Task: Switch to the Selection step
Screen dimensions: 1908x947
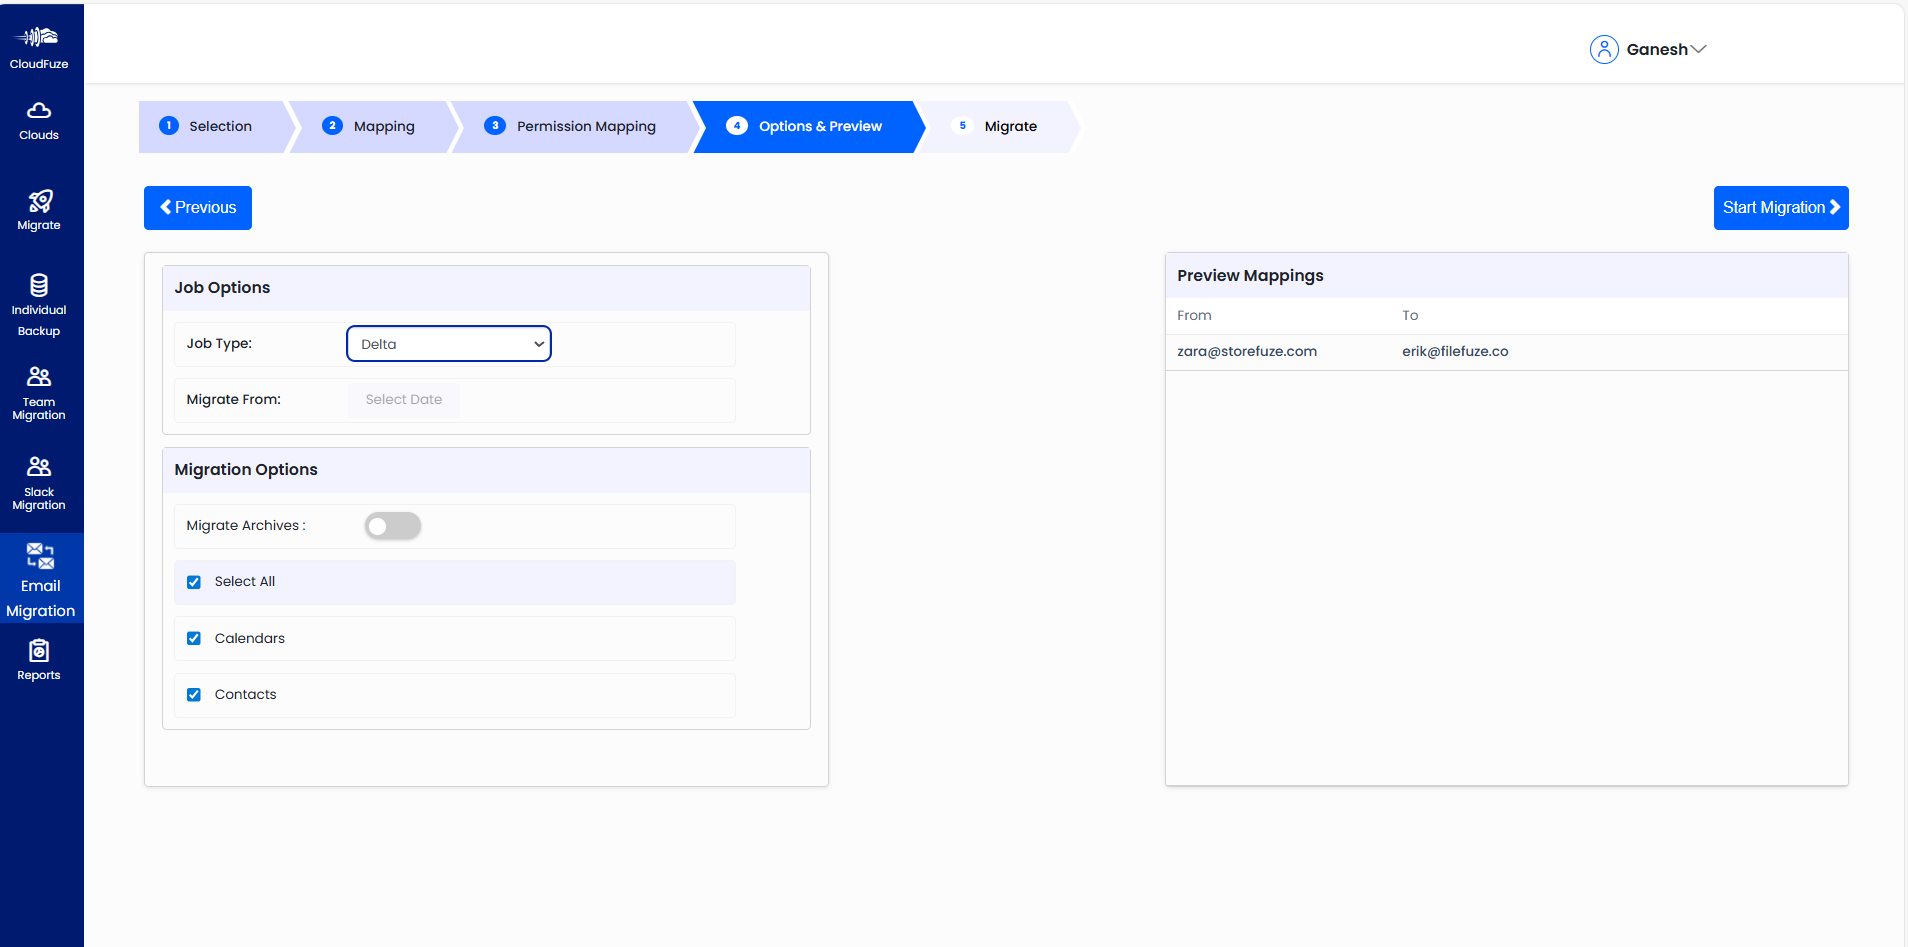Action: coord(222,126)
